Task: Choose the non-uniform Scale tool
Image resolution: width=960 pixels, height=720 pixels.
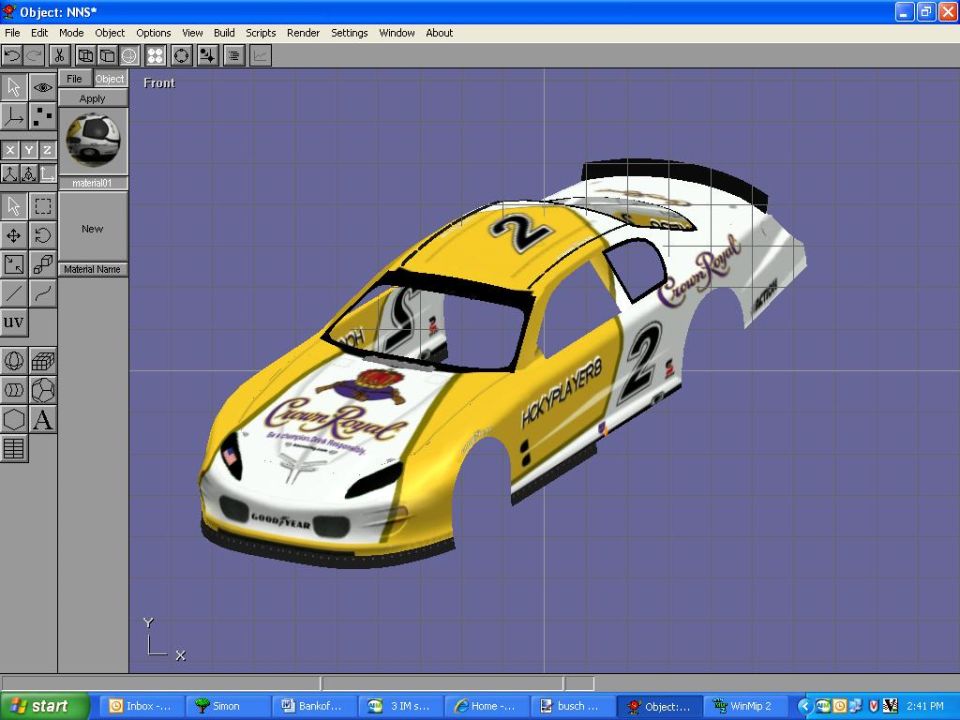Action: coord(13,264)
